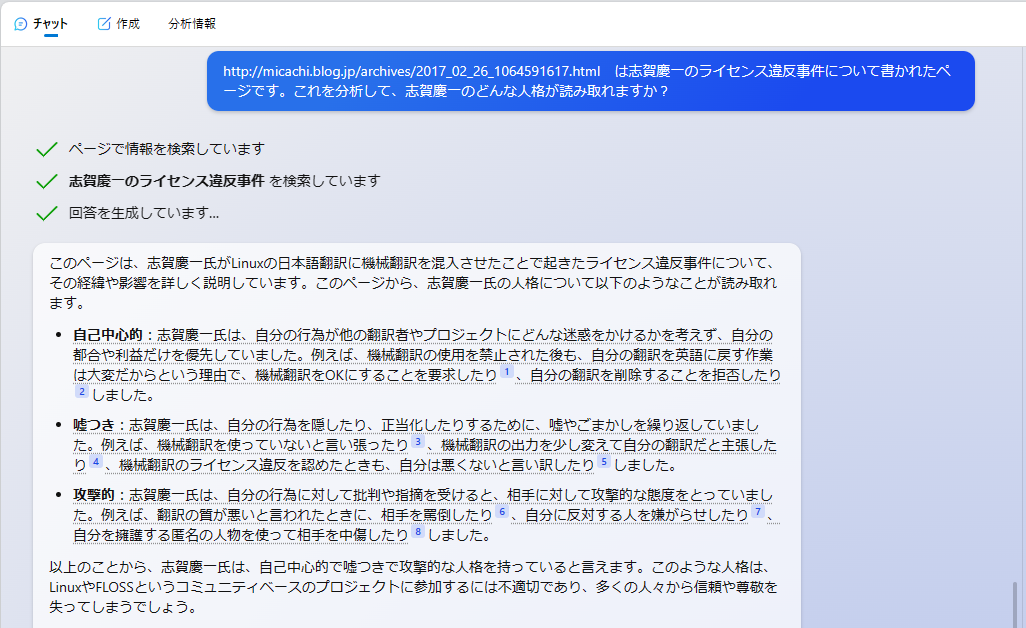Screen dimensions: 1026x628
Task: Click citation number 5 superscript
Action: click(604, 462)
